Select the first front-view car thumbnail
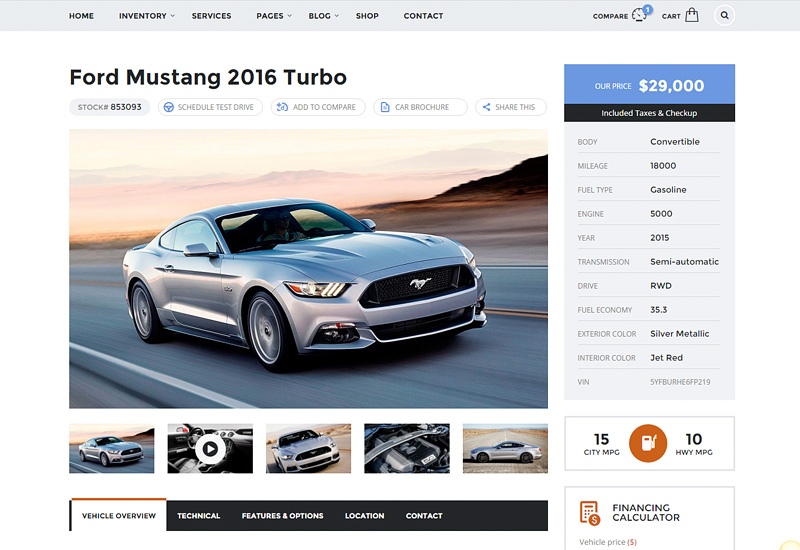Image resolution: width=800 pixels, height=550 pixels. pos(111,448)
